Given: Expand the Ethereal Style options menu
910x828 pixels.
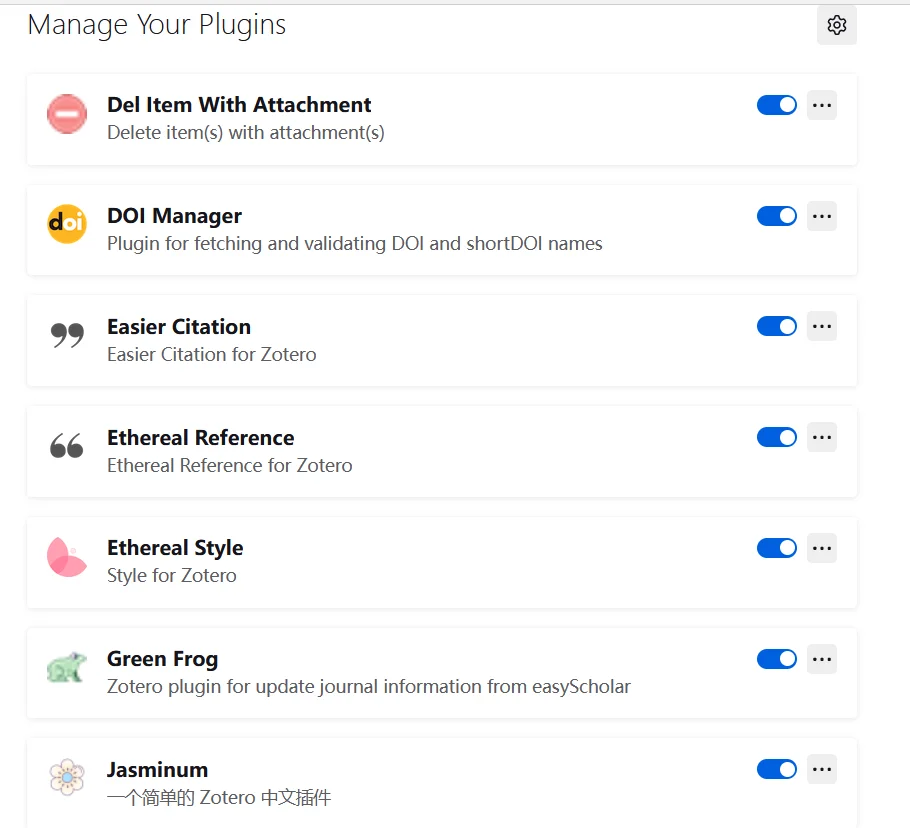Looking at the screenshot, I should click(x=821, y=548).
